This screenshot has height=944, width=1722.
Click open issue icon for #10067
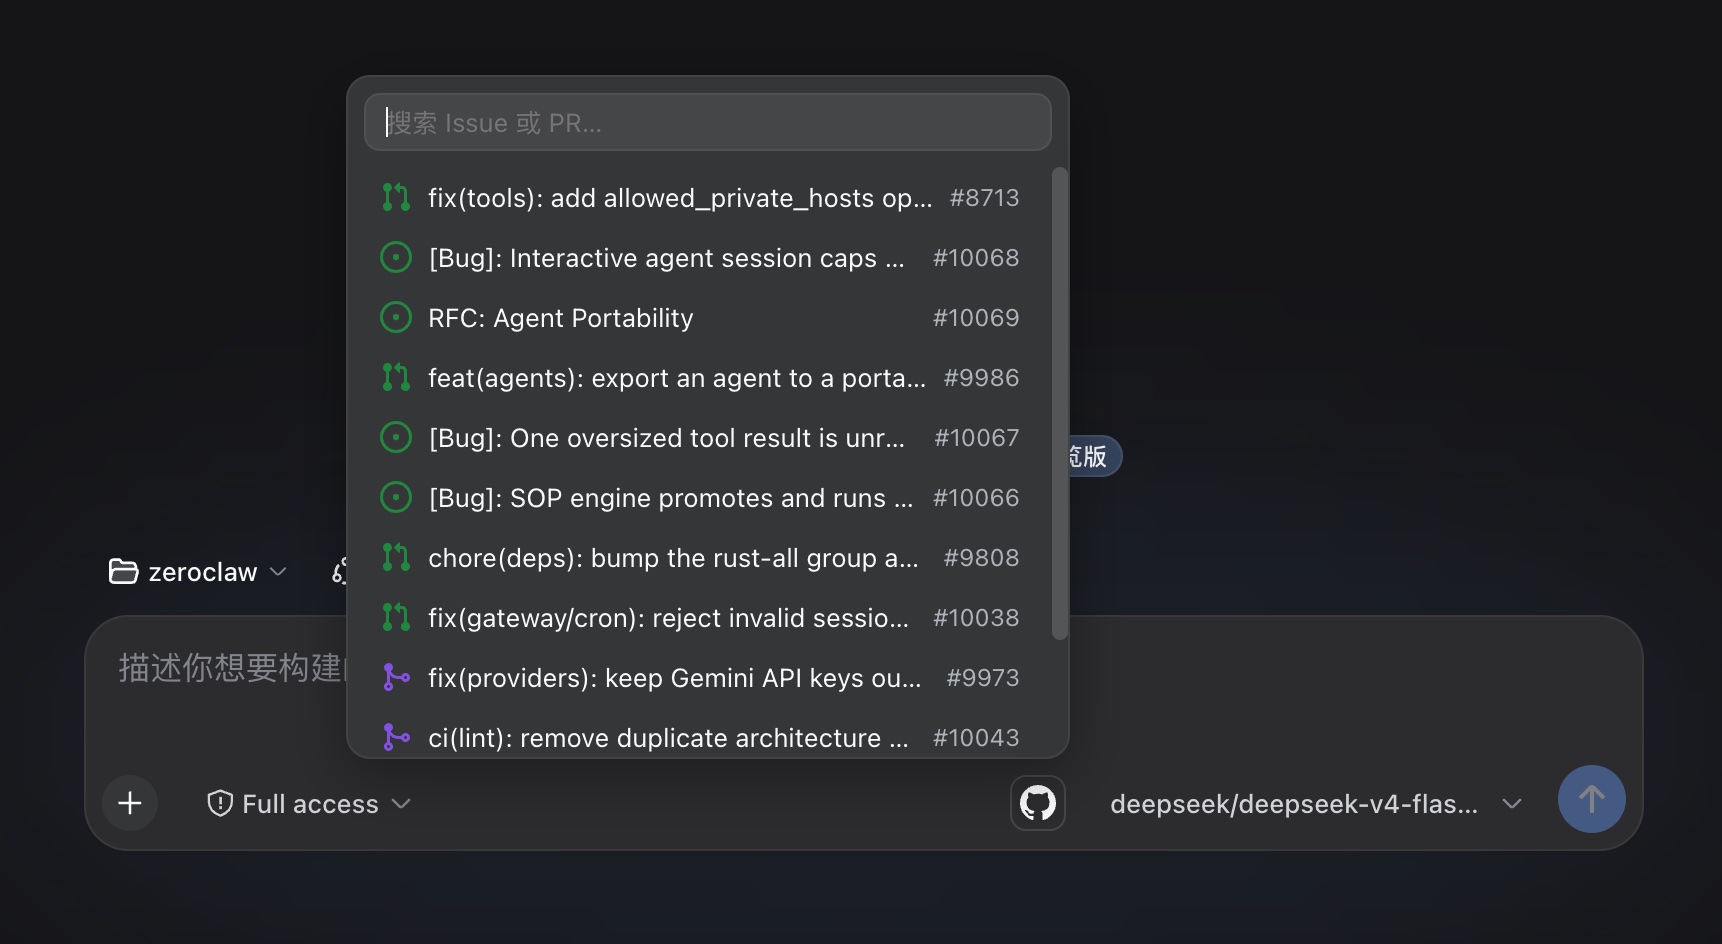point(396,438)
